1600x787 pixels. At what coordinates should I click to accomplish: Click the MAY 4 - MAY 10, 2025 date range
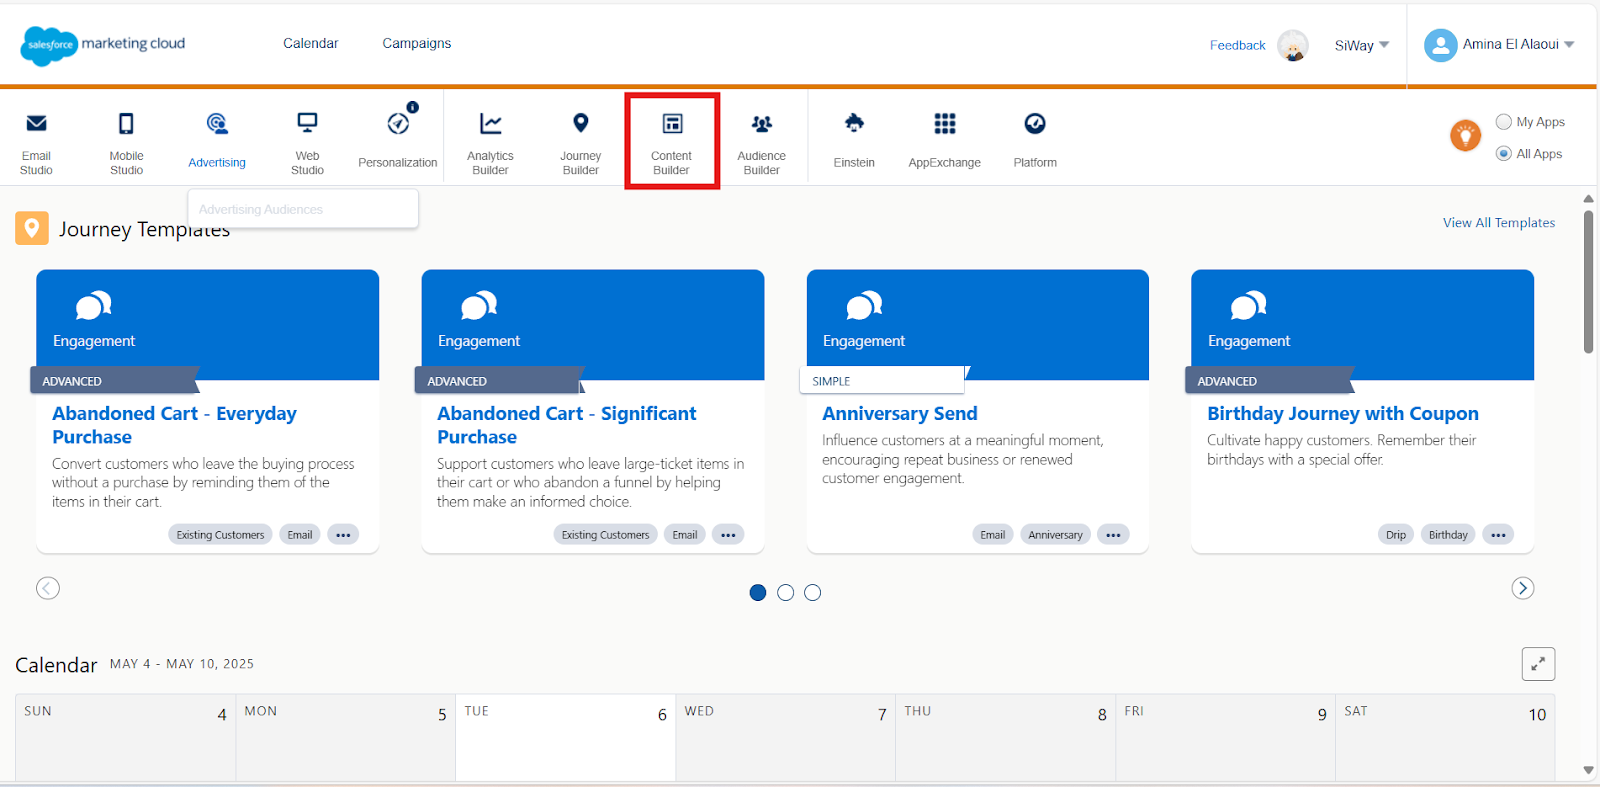pyautogui.click(x=182, y=664)
